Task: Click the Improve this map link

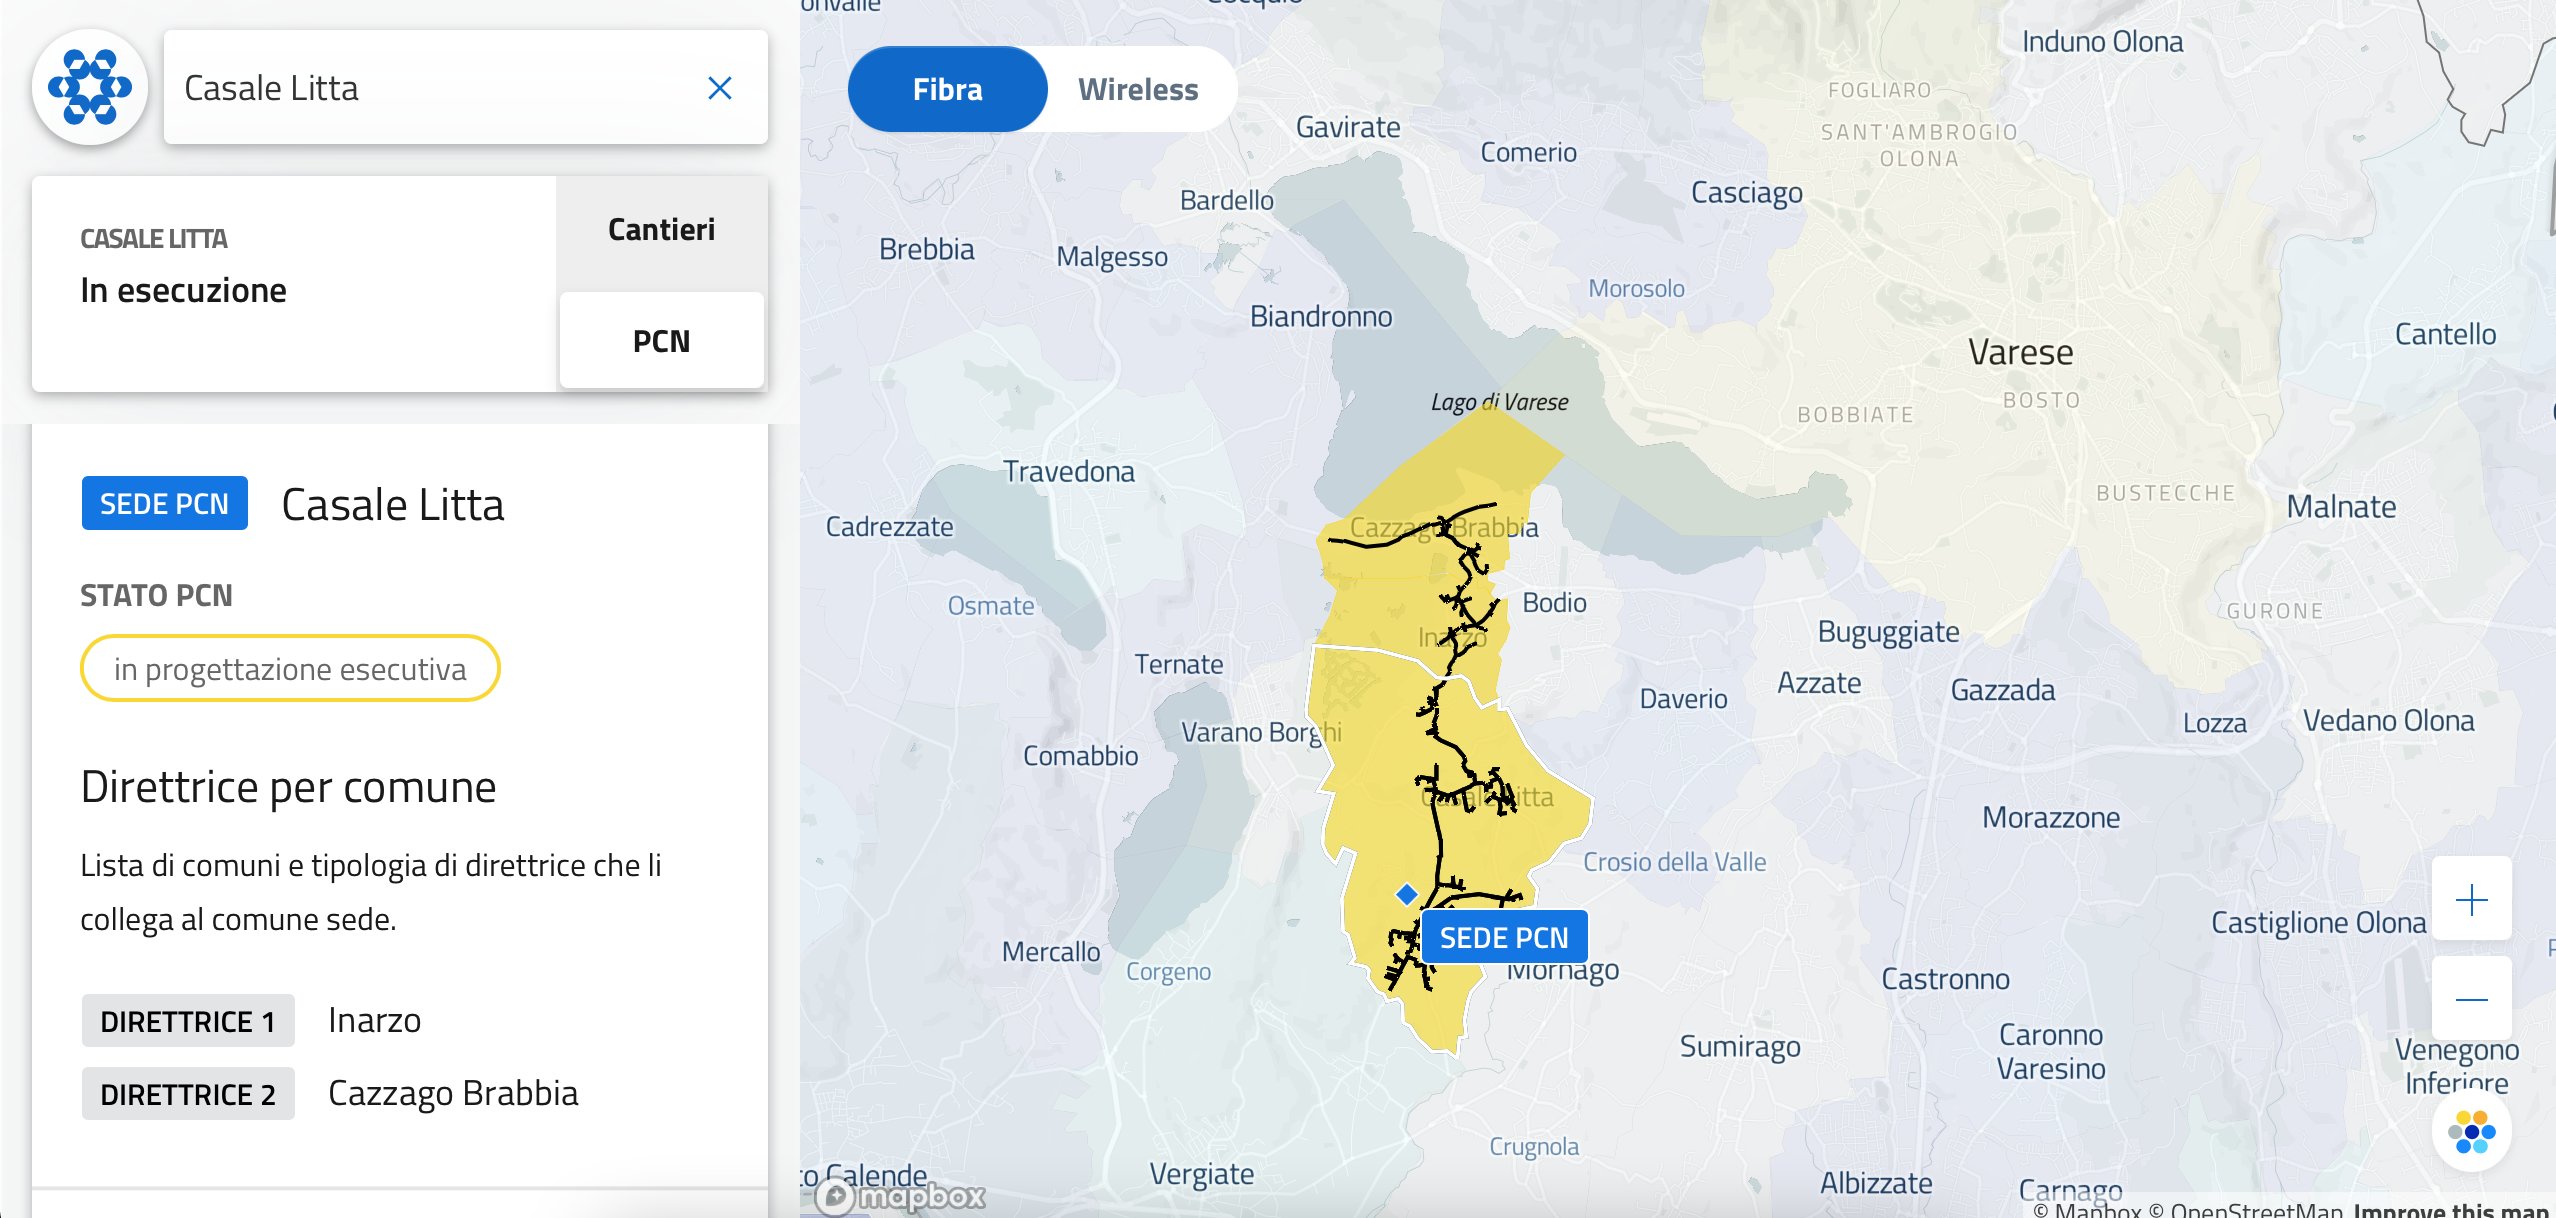Action: pyautogui.click(x=2450, y=1210)
